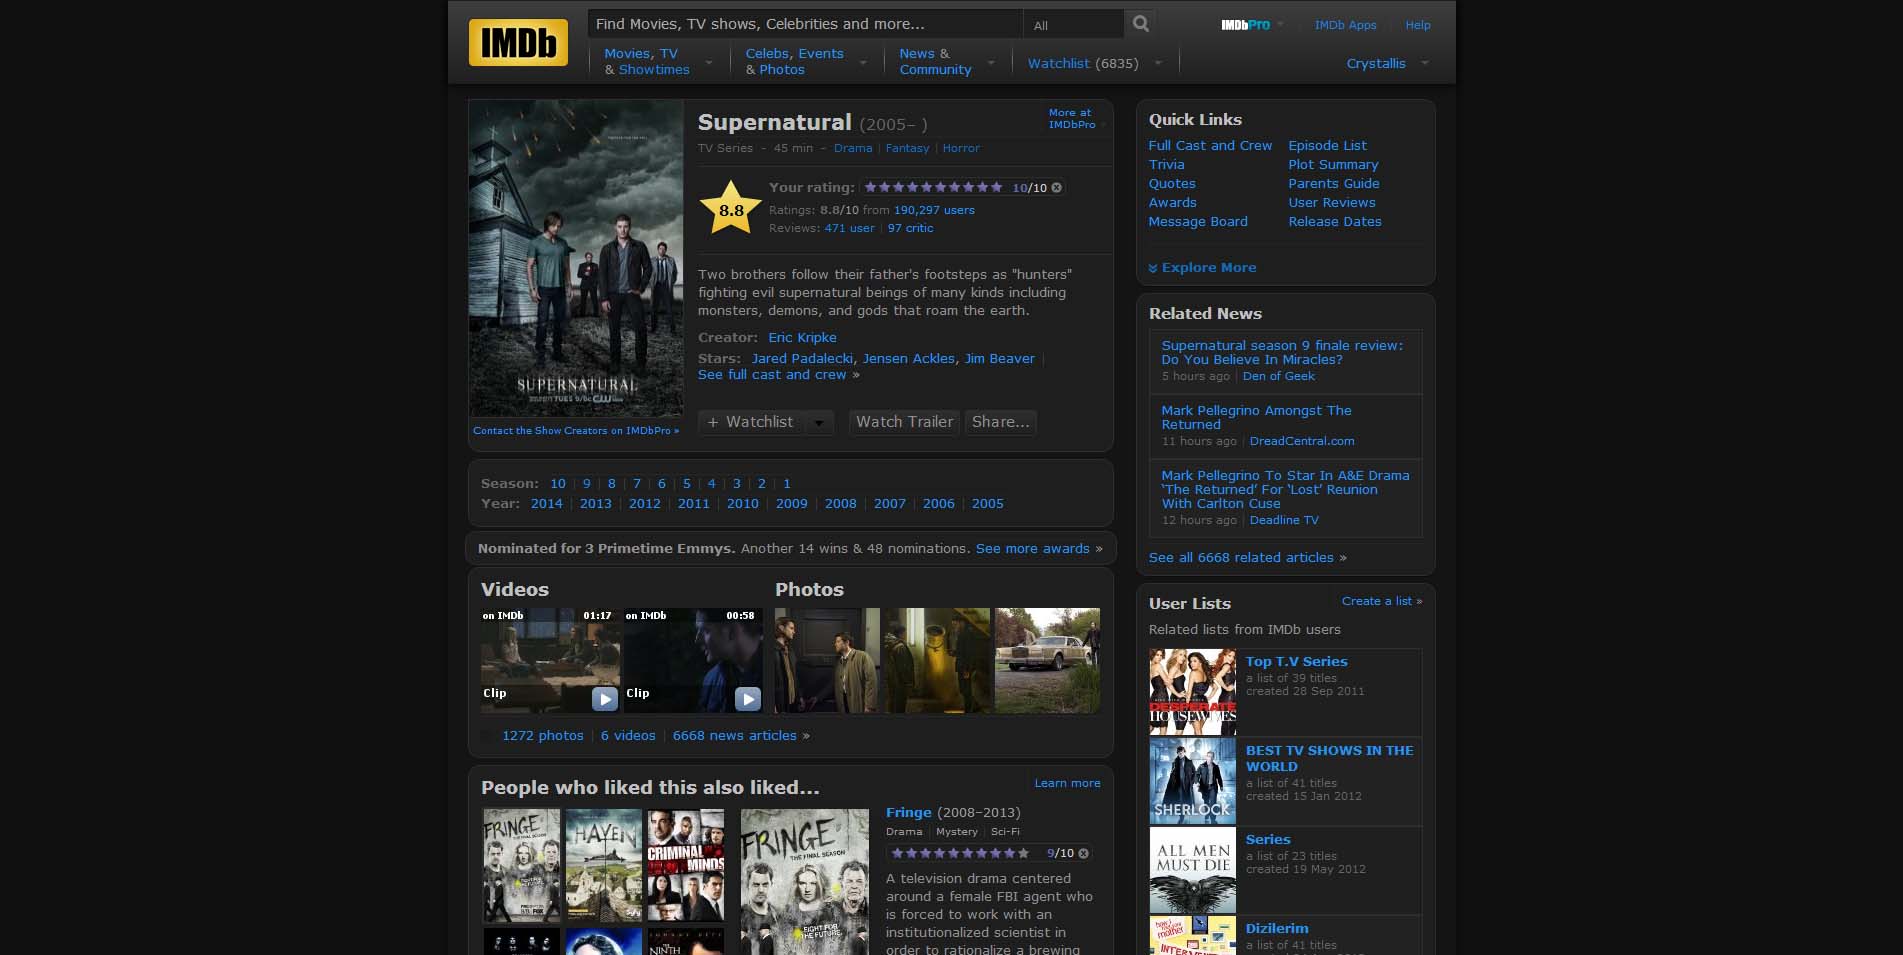1903x955 pixels.
Task: Select Season 1
Action: (786, 484)
